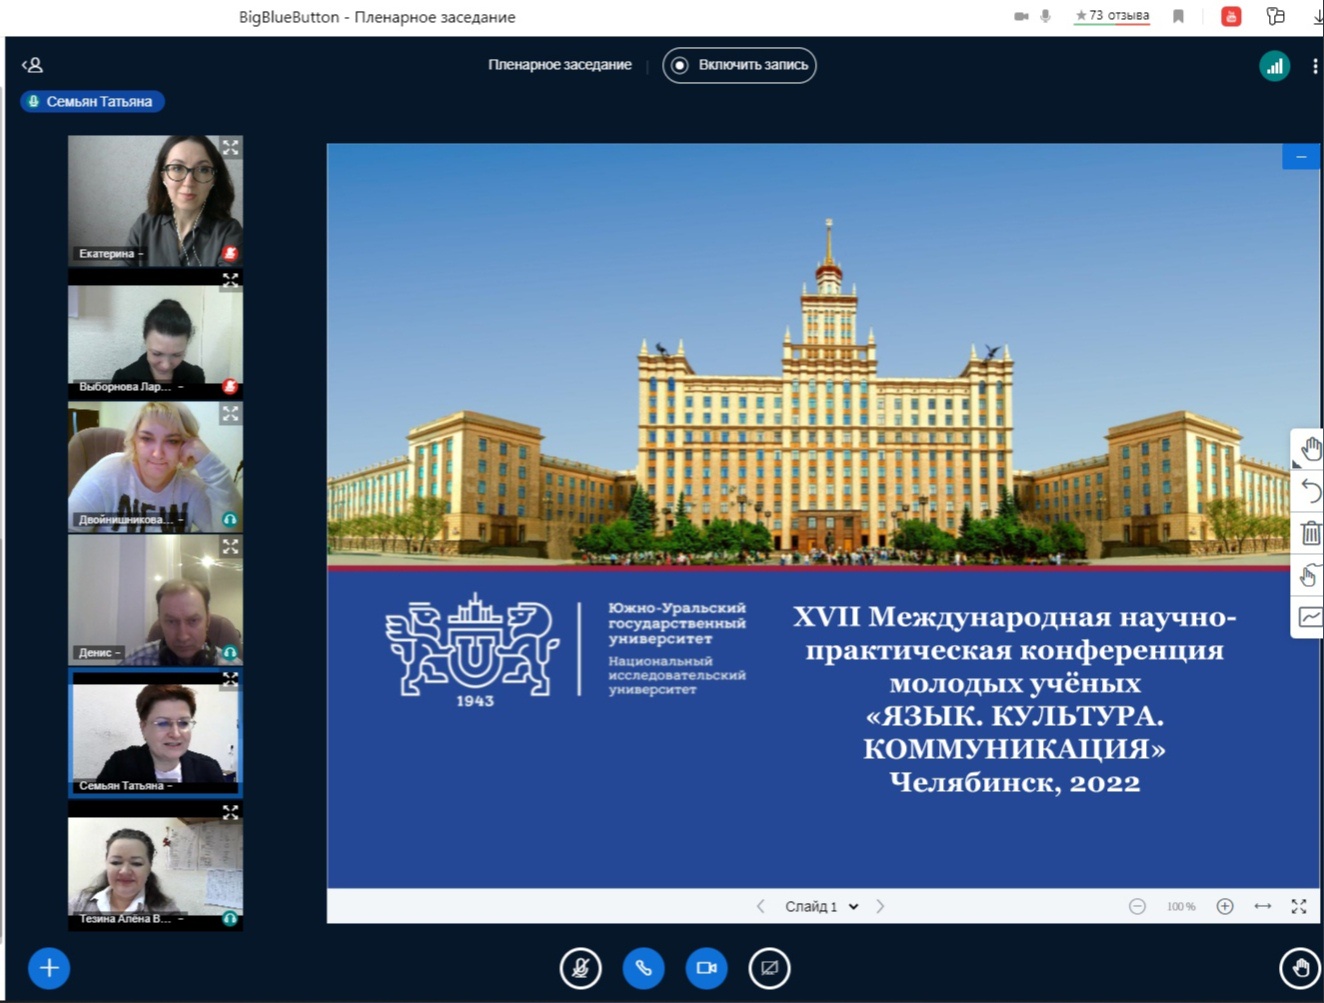Open the blue plus actions menu
Image resolution: width=1324 pixels, height=1003 pixels.
[x=49, y=968]
